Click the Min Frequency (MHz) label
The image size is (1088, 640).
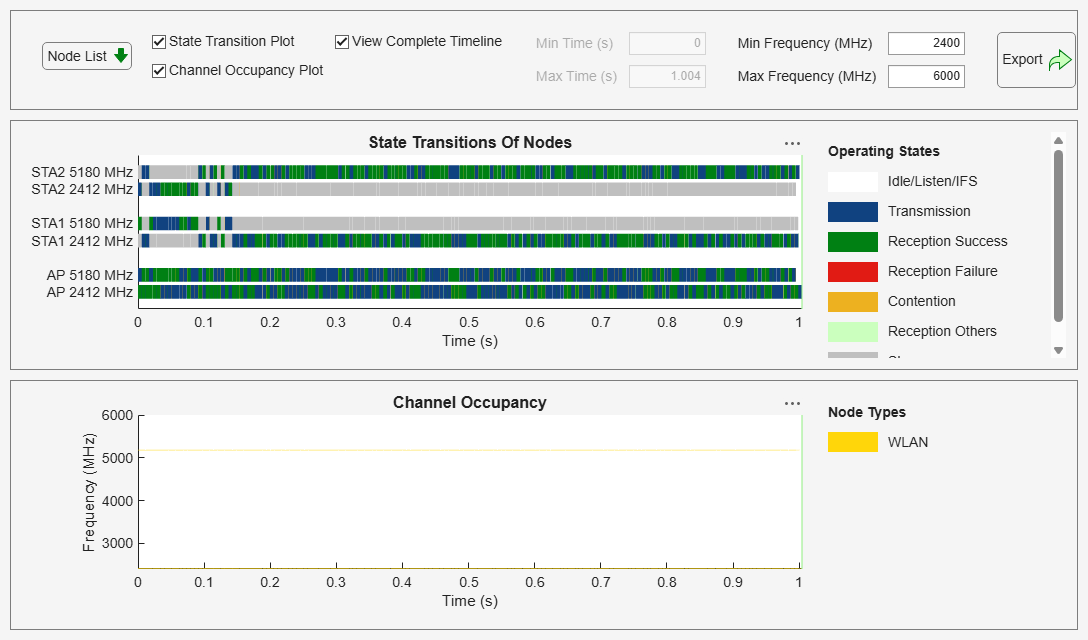coord(805,44)
